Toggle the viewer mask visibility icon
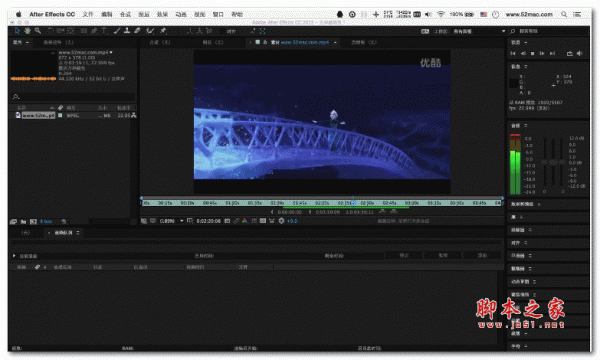Viewport: 600px width, 360px height. [153, 221]
